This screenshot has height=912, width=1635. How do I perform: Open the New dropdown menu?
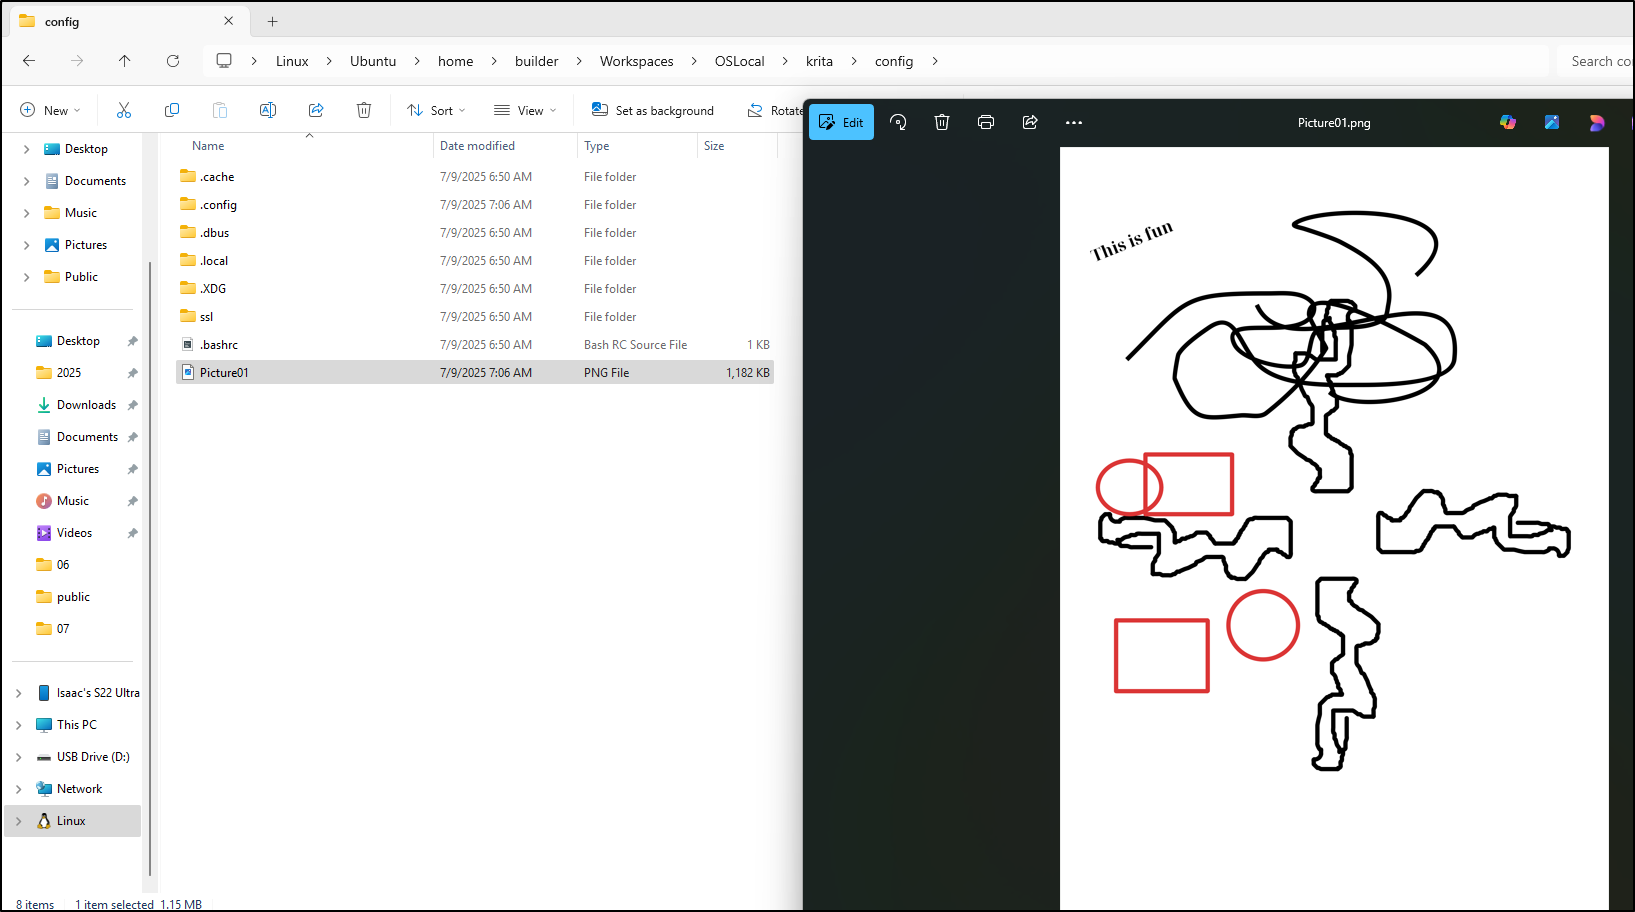50,110
